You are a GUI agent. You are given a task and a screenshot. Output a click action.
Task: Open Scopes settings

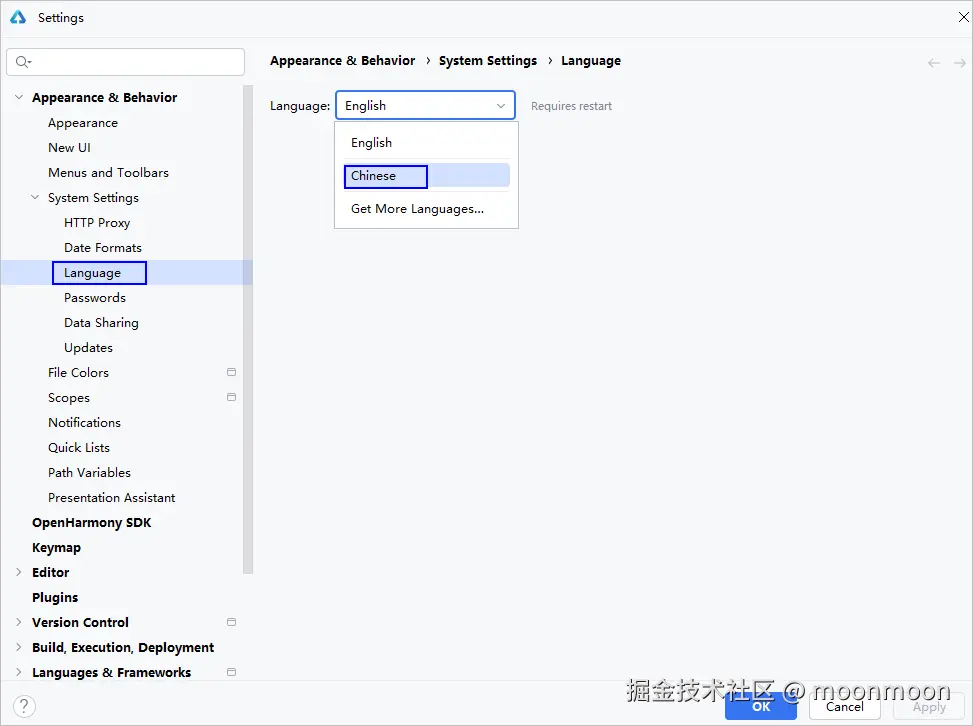click(68, 398)
